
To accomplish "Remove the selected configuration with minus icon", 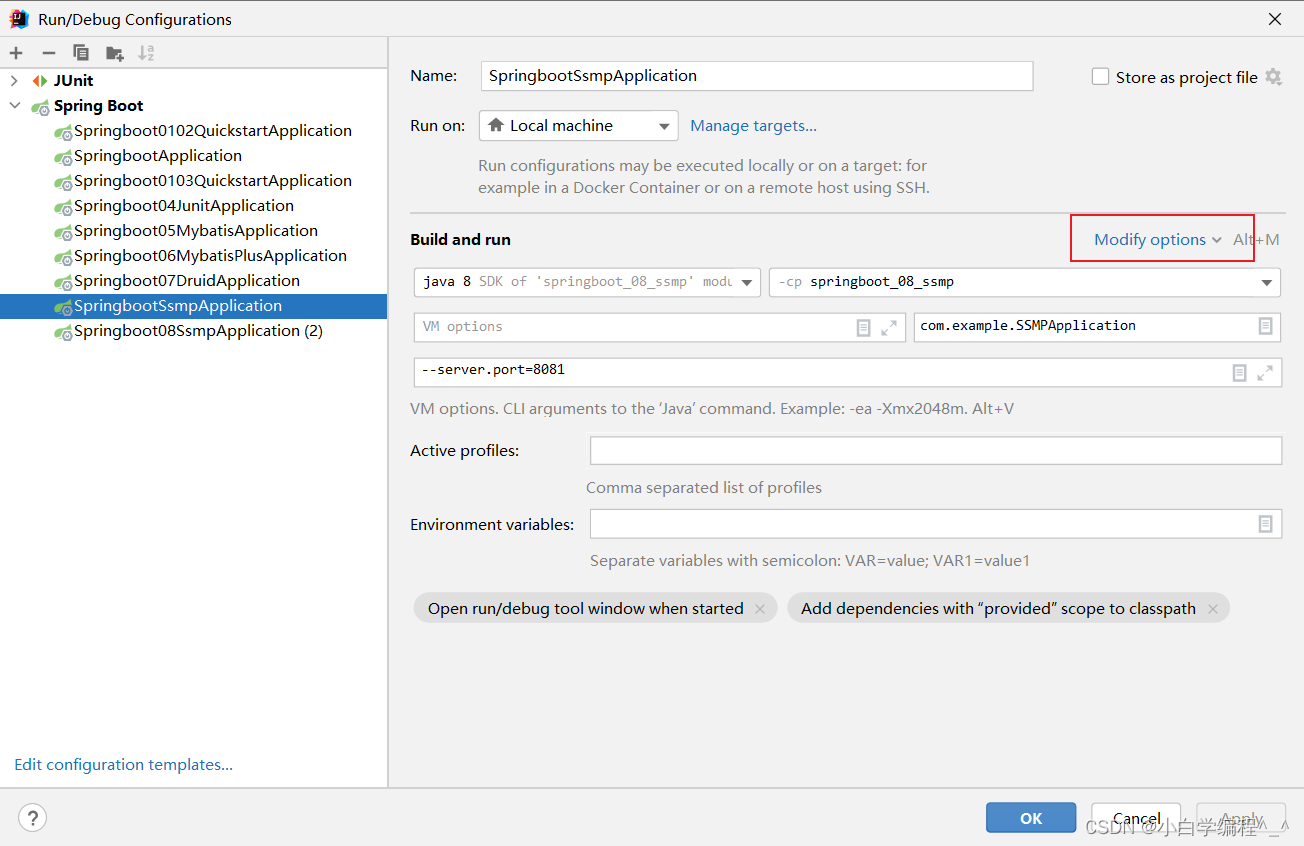I will 48,53.
